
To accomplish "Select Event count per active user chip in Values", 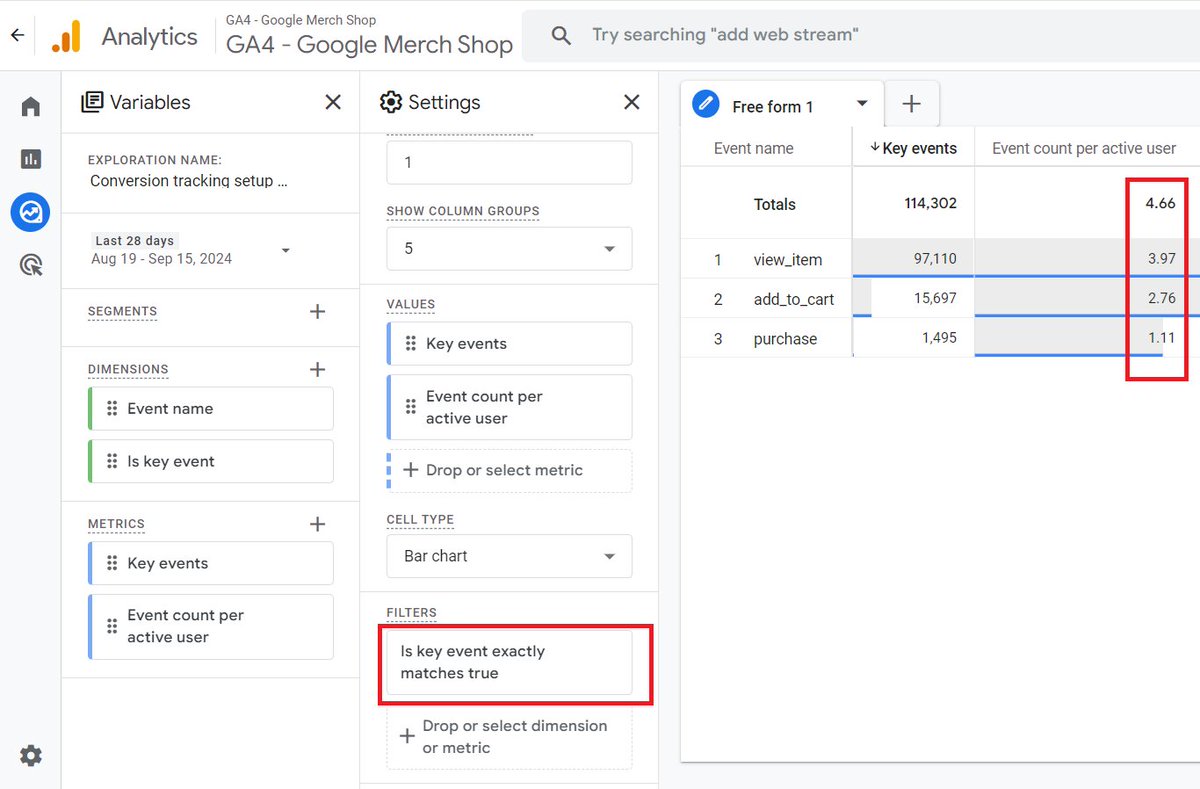I will tap(509, 407).
